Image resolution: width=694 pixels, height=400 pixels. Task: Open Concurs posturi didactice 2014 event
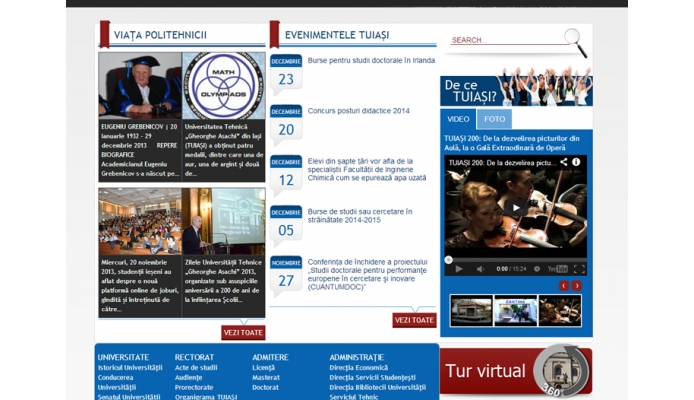click(359, 111)
